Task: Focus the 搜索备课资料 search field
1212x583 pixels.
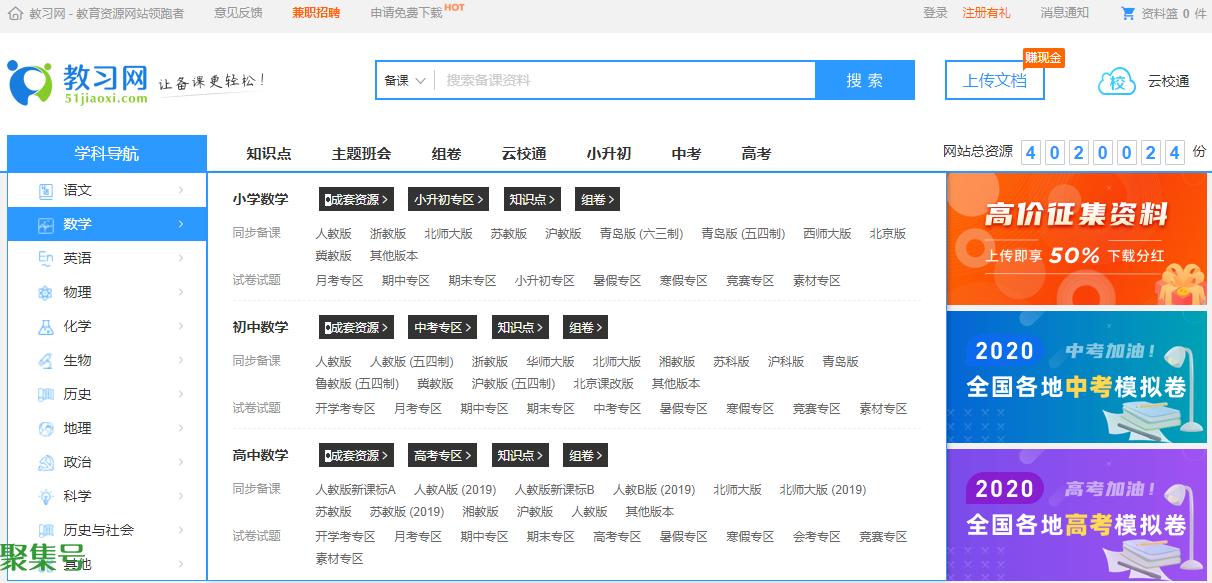Action: point(625,80)
